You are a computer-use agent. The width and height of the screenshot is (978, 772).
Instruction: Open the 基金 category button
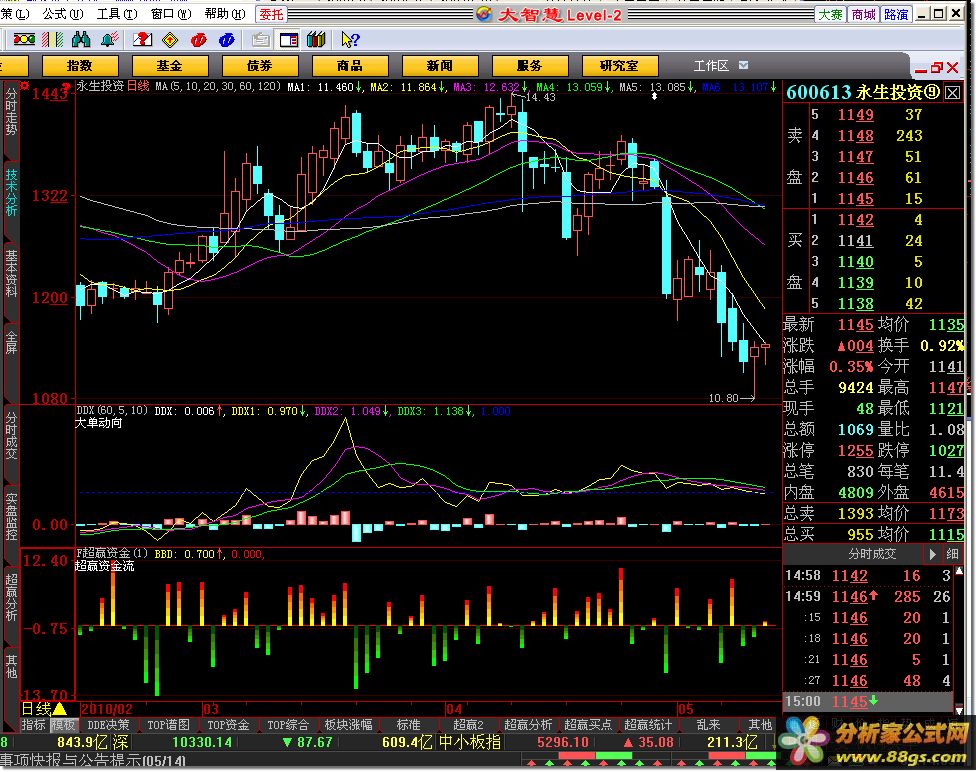(170, 66)
